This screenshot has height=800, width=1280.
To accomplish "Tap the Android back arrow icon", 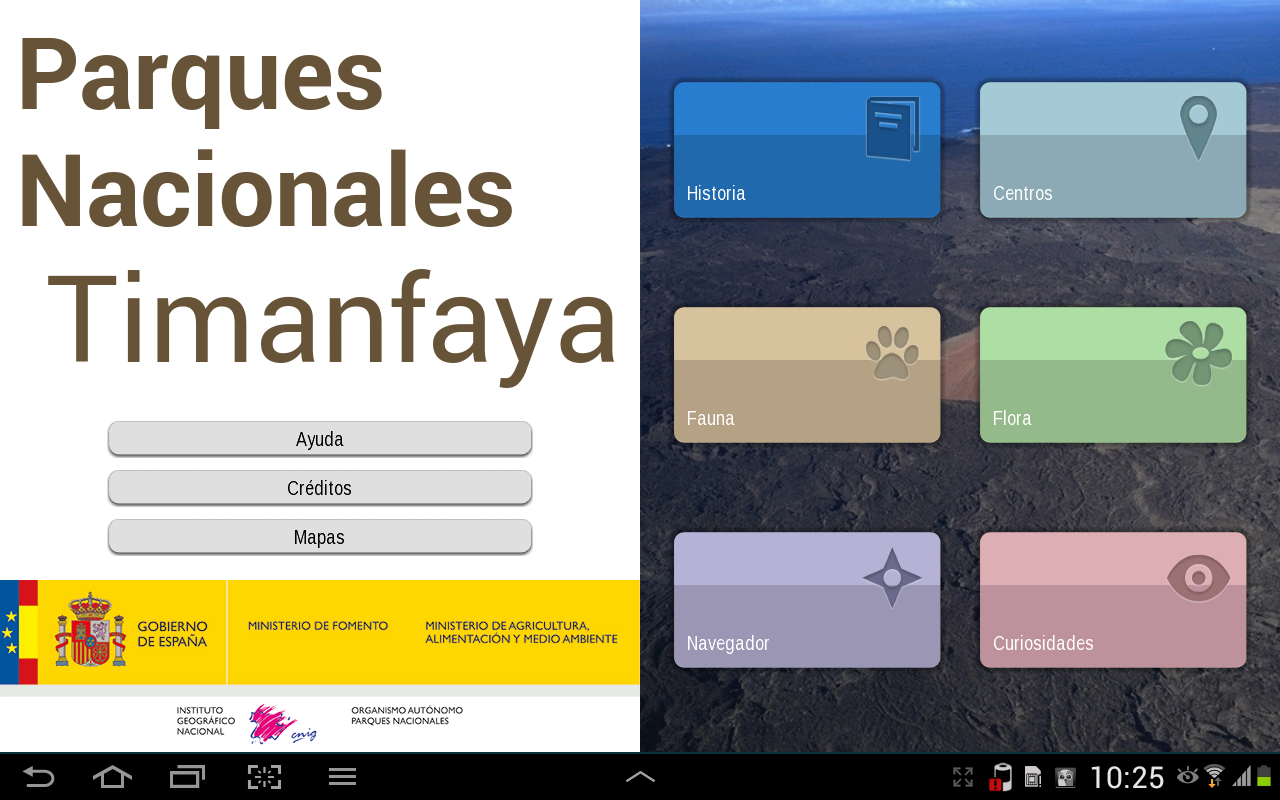I will point(38,777).
